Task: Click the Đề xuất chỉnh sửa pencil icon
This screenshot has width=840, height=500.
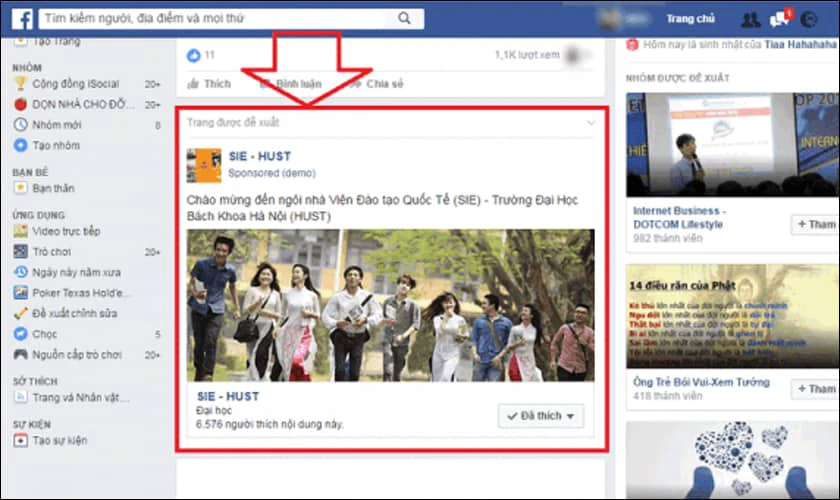Action: tap(20, 313)
